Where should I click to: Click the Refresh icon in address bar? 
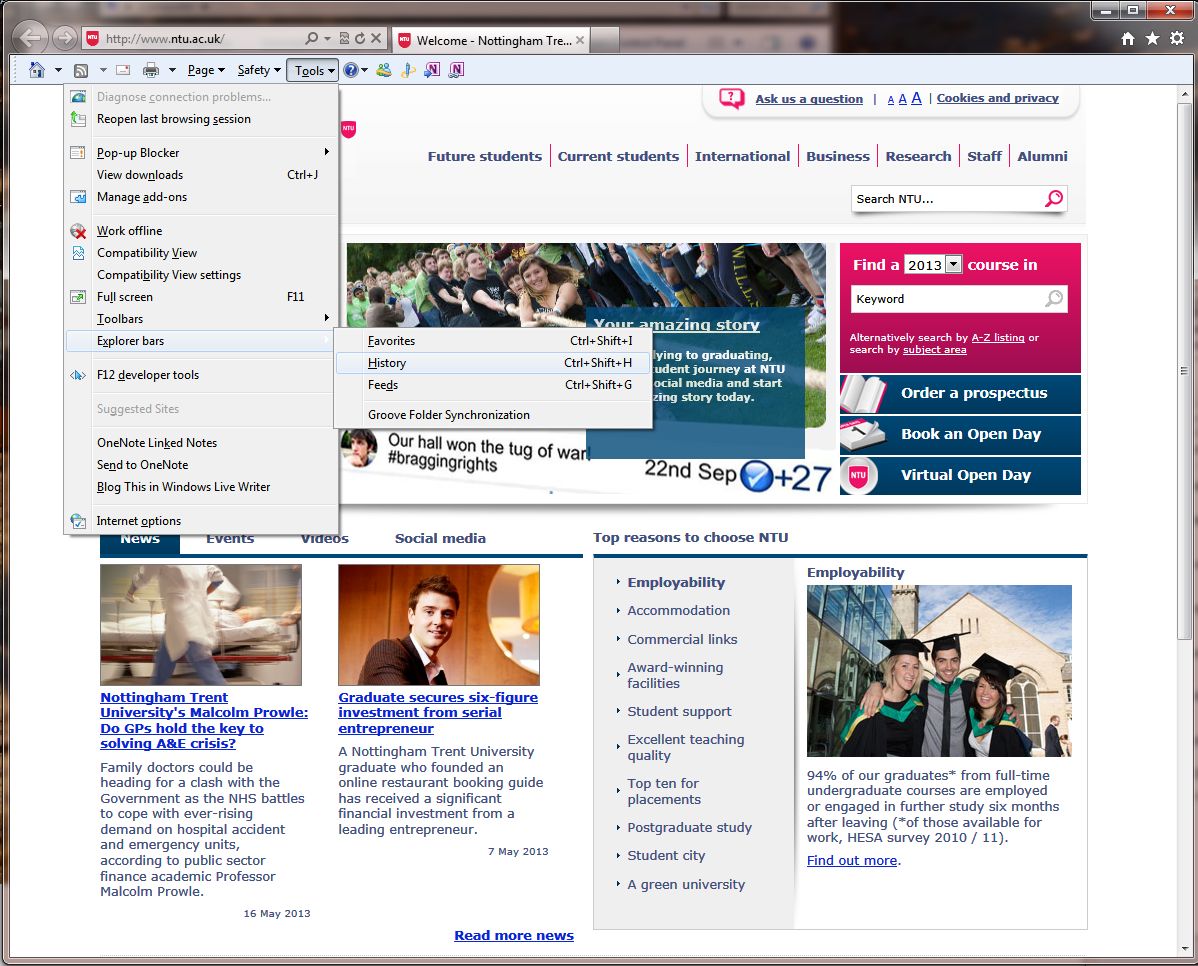coord(359,39)
